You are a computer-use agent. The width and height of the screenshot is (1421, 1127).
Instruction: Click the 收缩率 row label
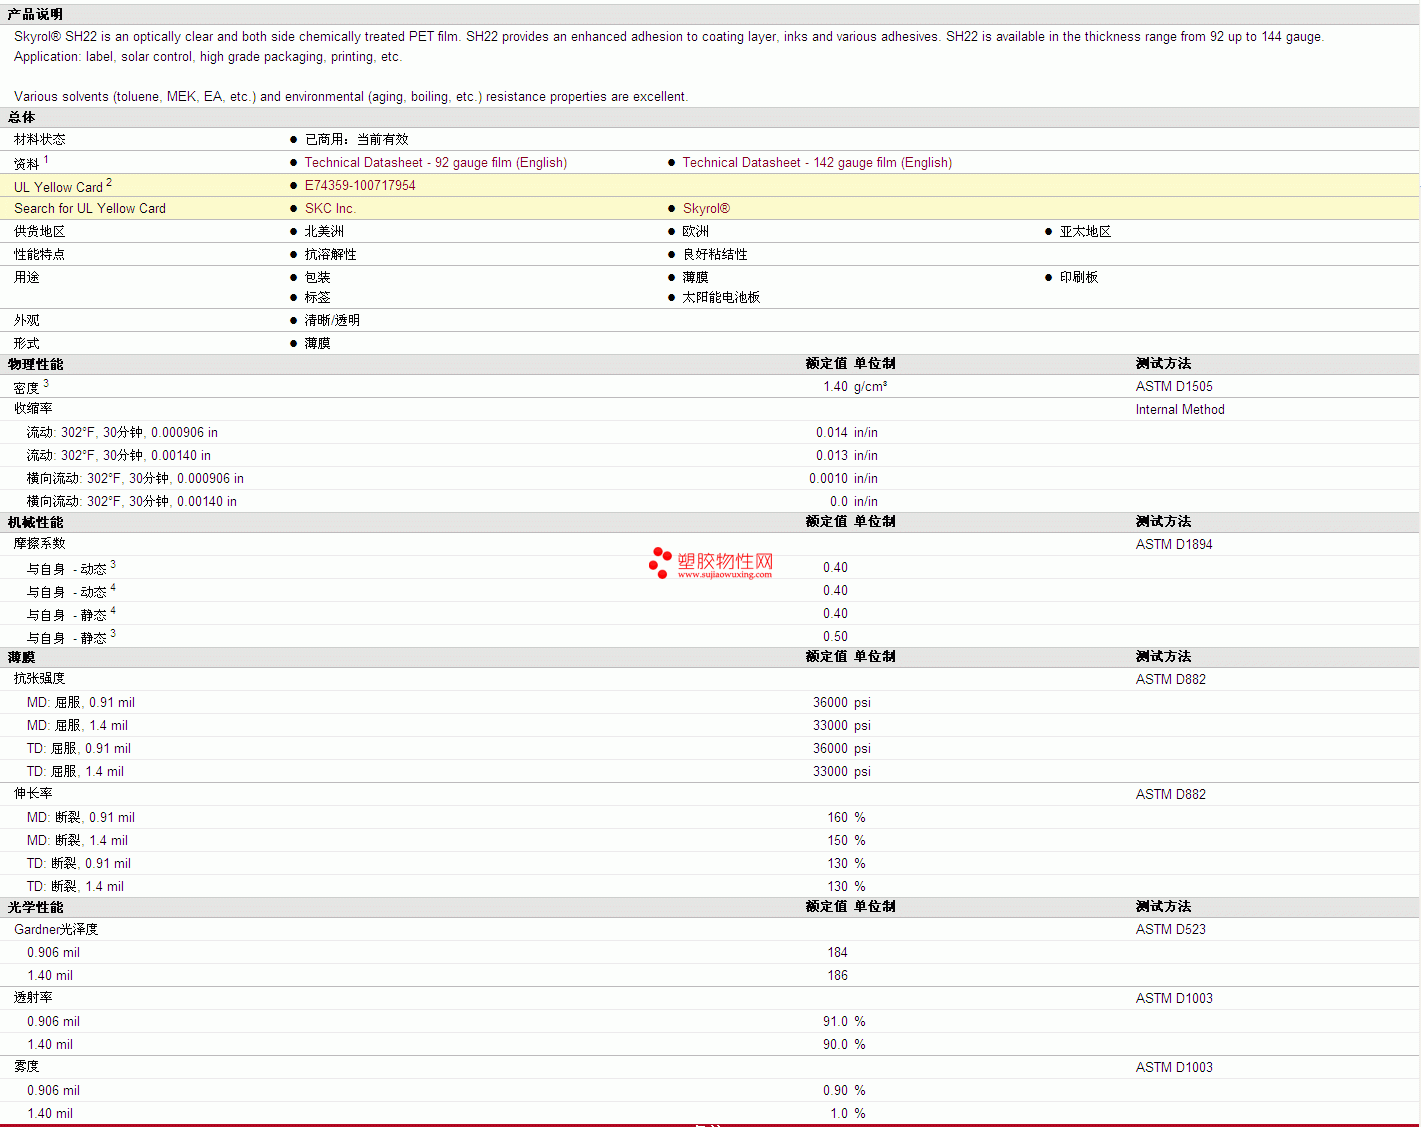click(x=33, y=409)
